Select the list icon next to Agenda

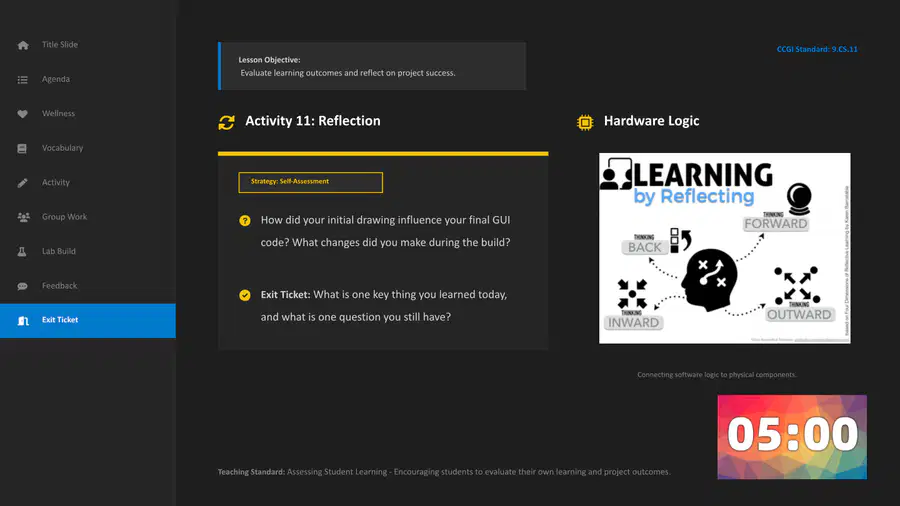pos(22,80)
